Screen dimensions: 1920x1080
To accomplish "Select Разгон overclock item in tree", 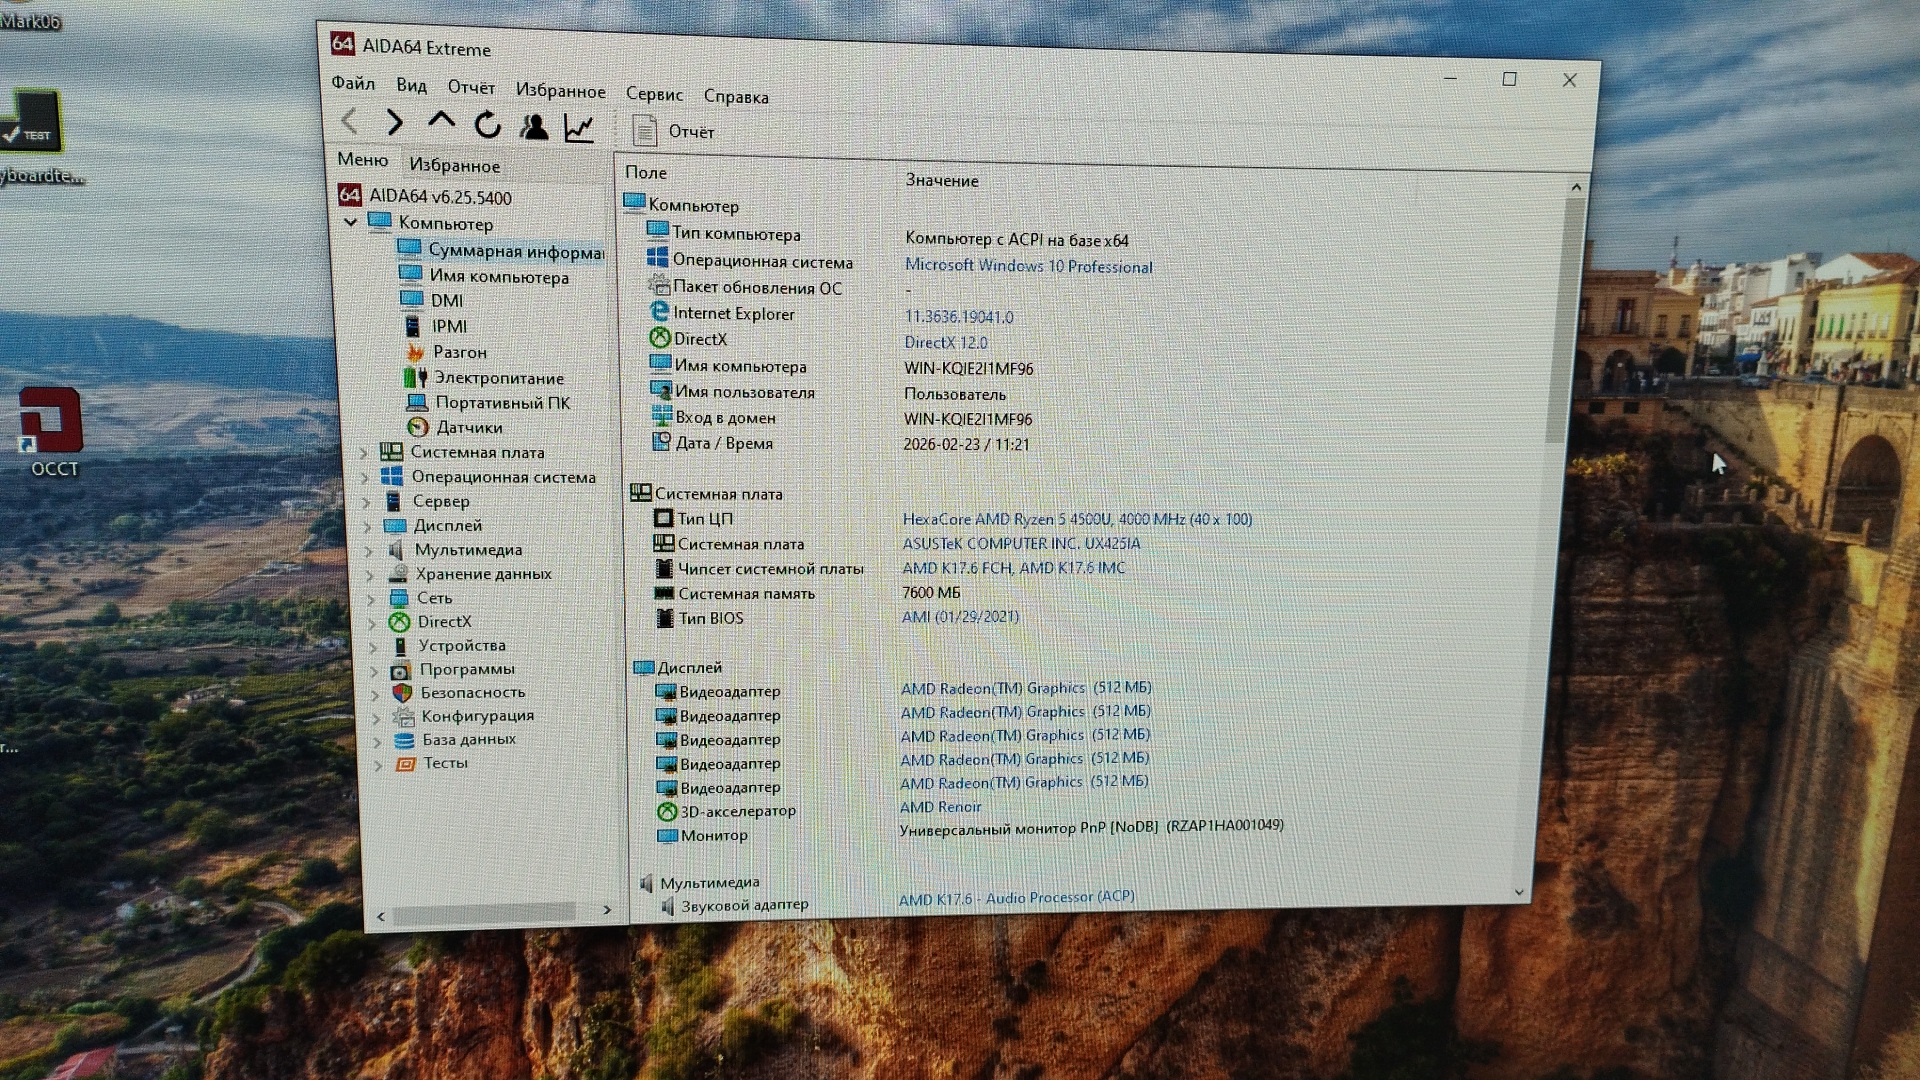I will click(x=459, y=352).
